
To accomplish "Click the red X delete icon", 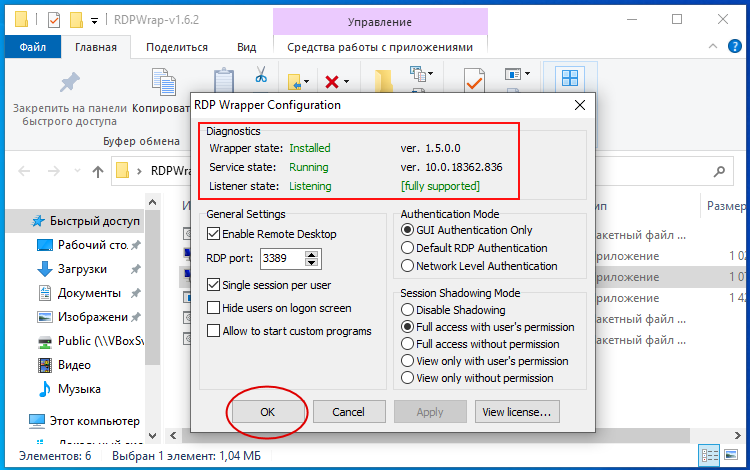I will tap(331, 82).
